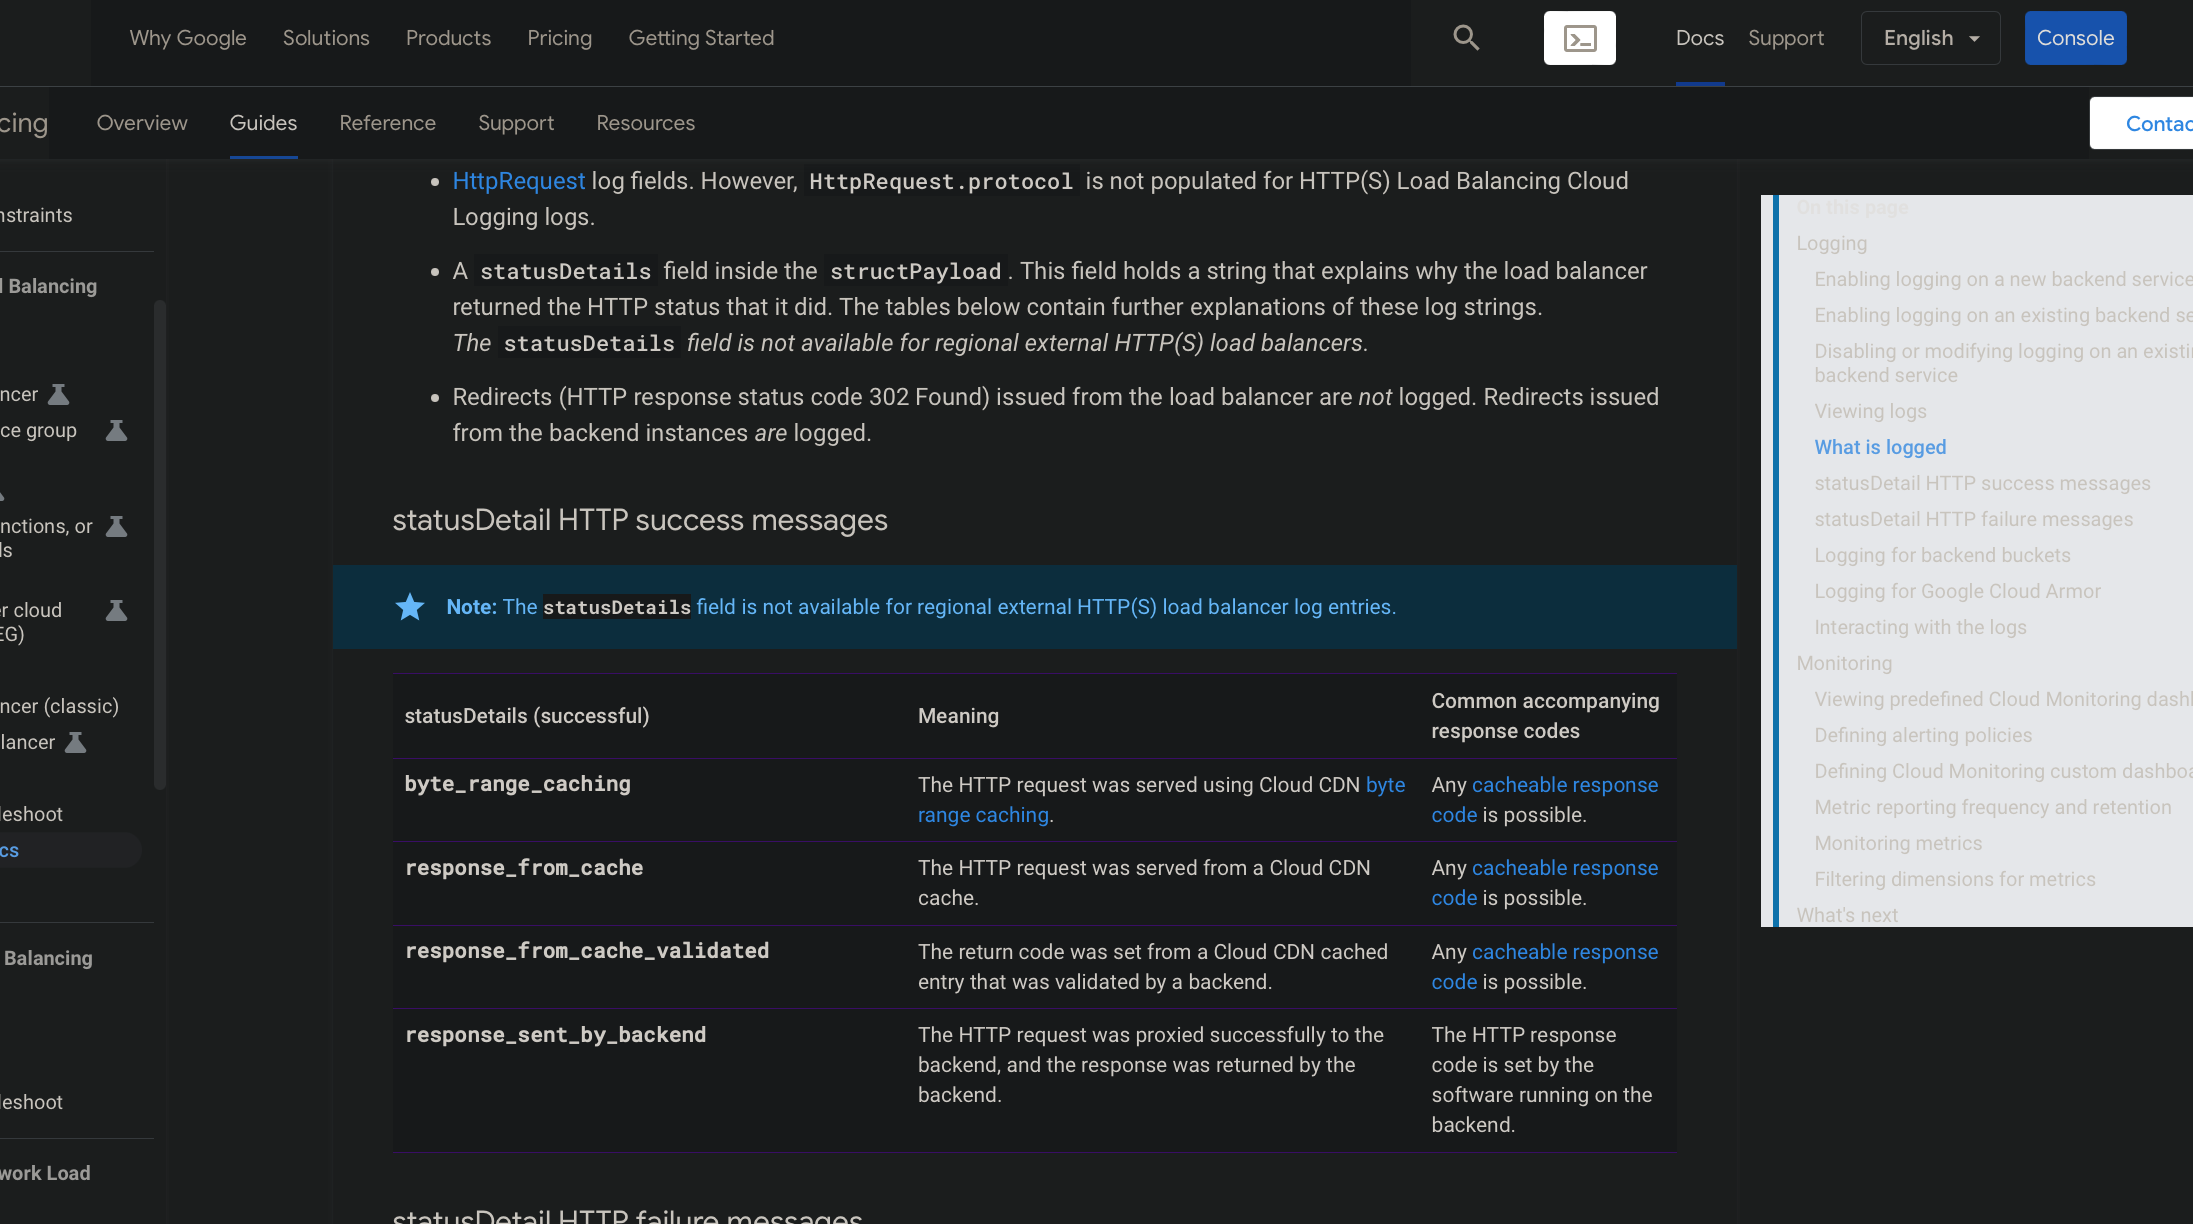Open the Pricing menu item
The image size is (2193, 1224).
pos(559,37)
